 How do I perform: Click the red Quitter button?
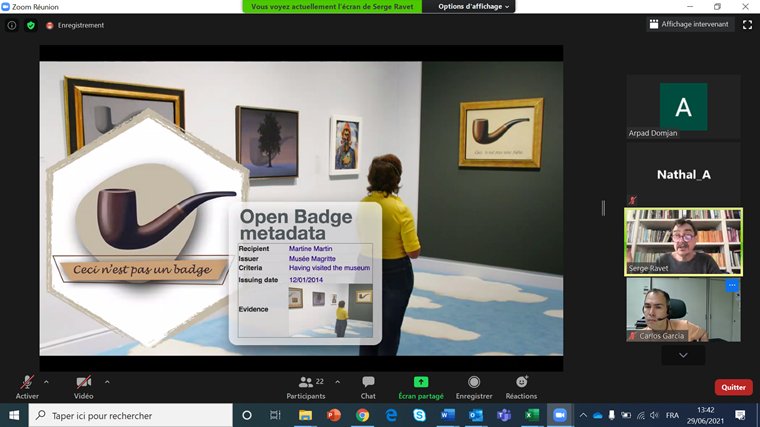tap(733, 387)
